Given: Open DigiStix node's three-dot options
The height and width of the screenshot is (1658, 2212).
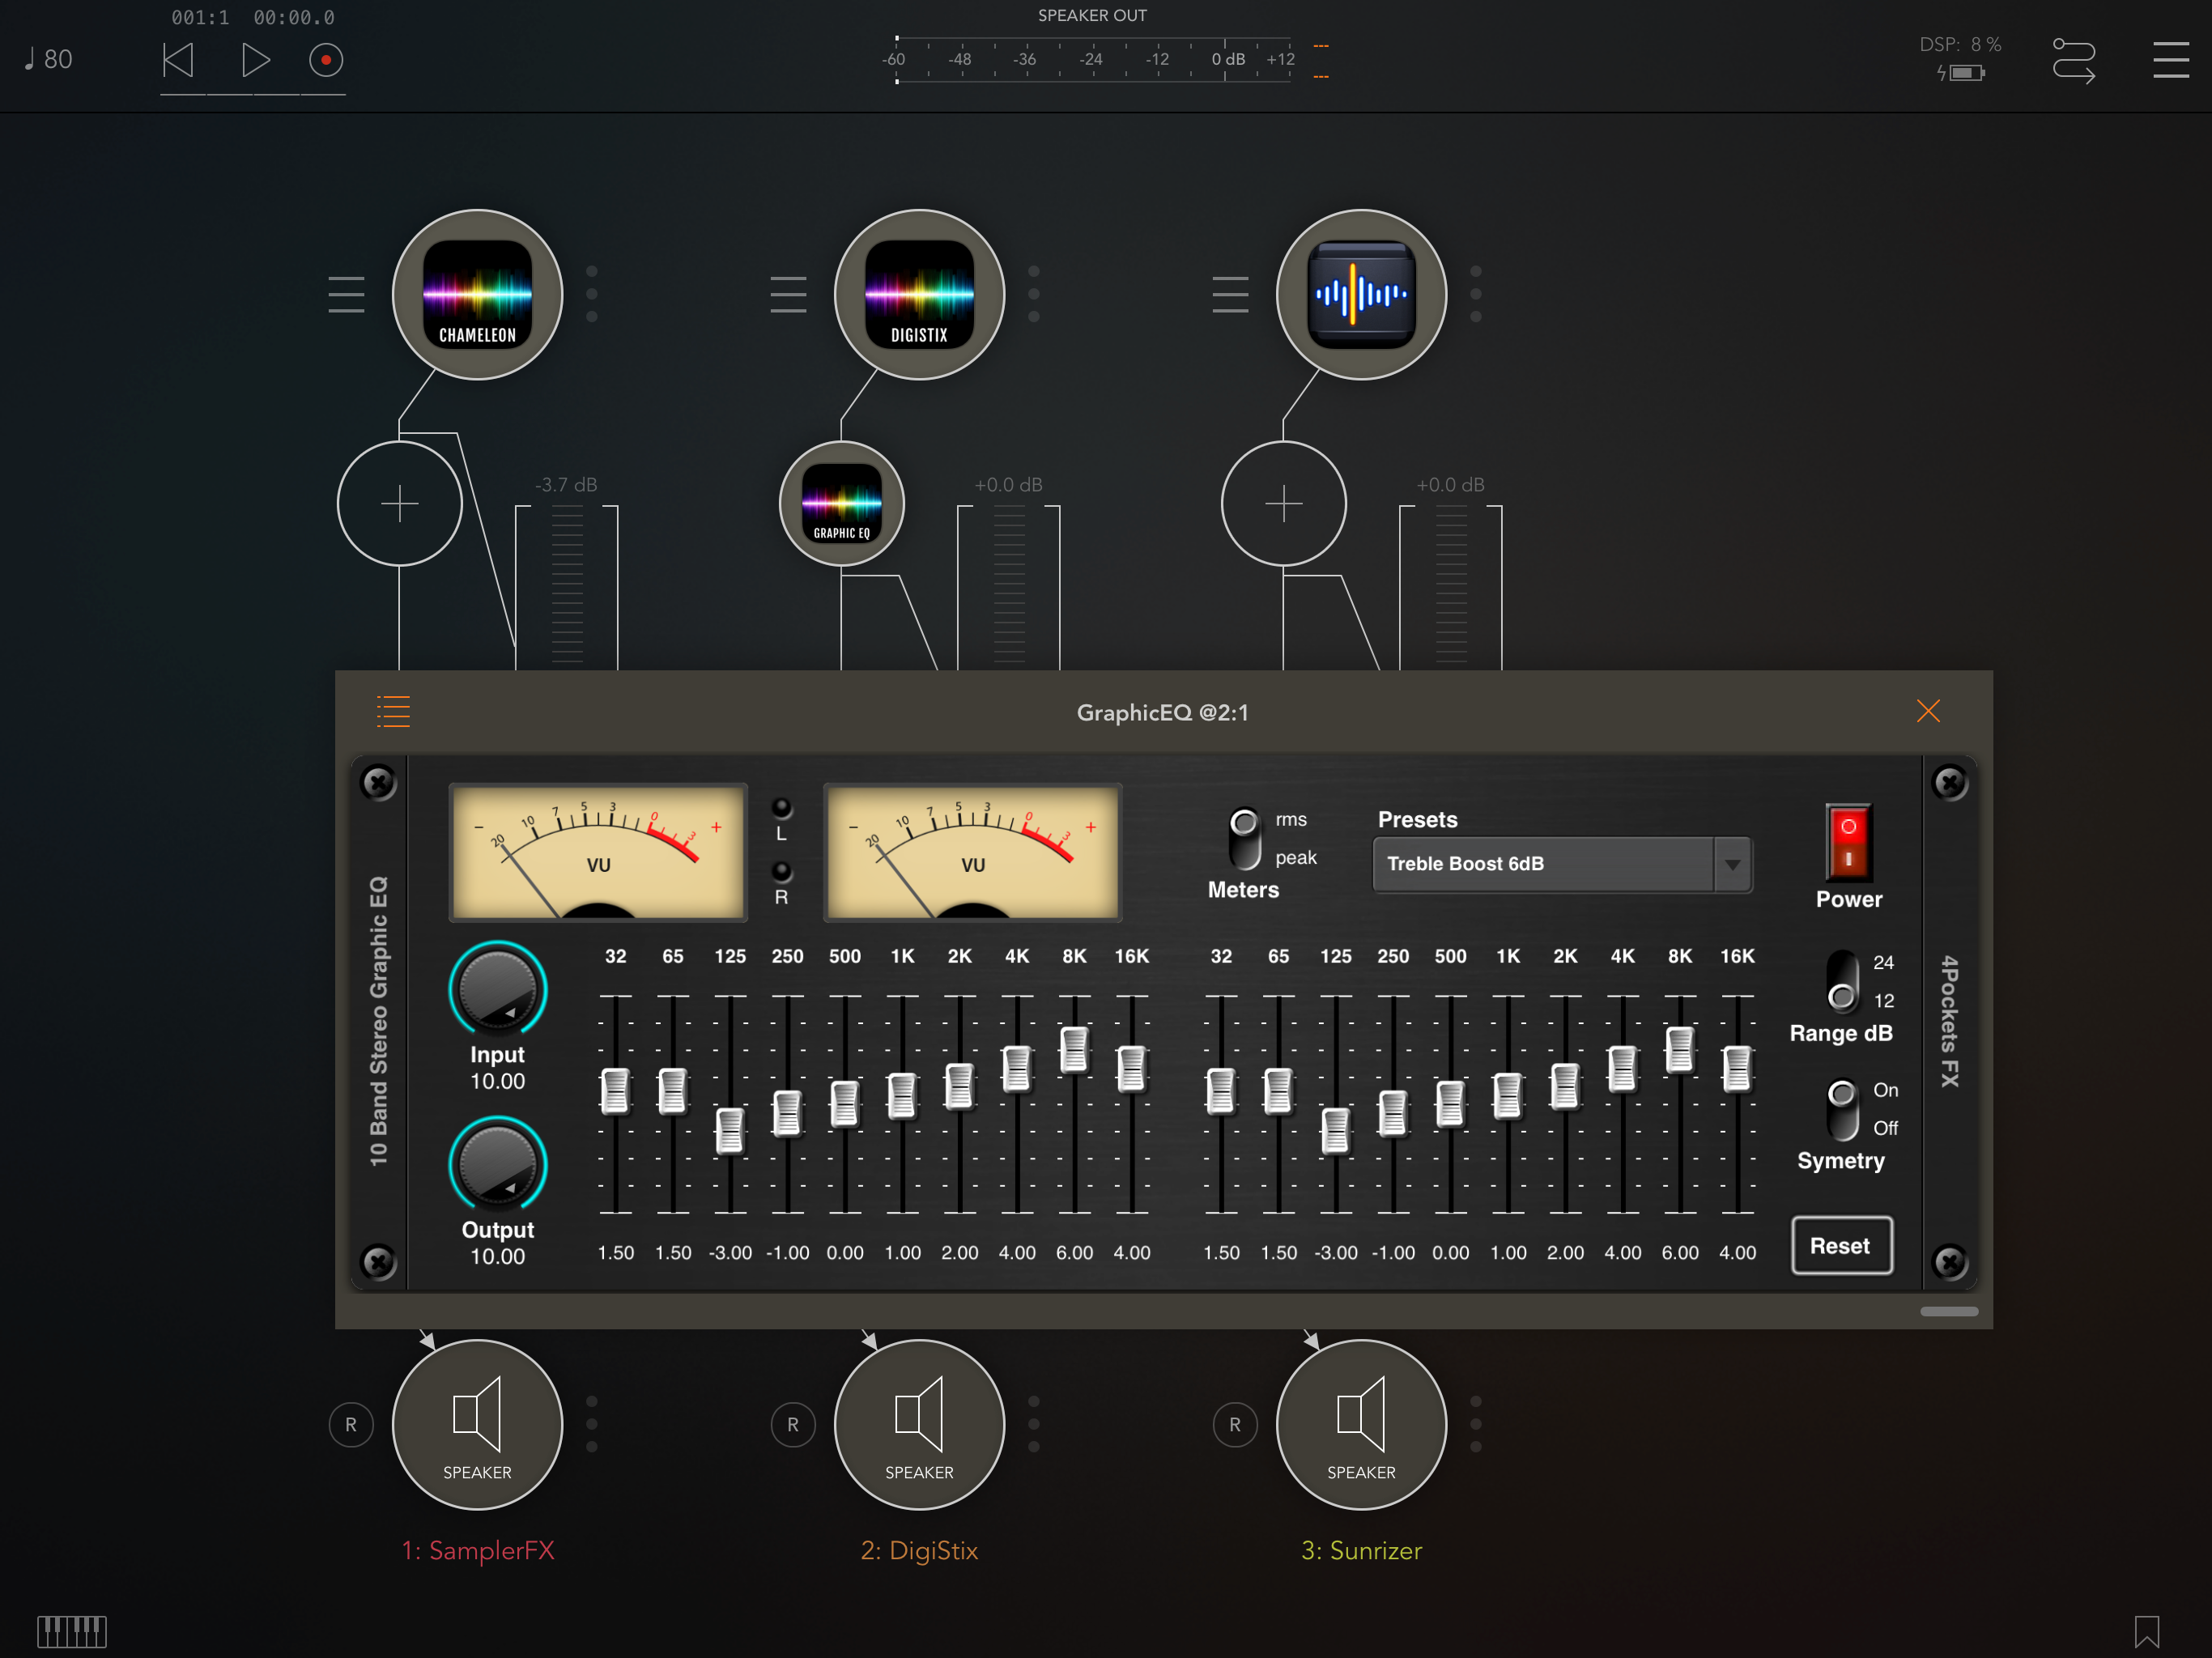Looking at the screenshot, I should coord(1034,294).
